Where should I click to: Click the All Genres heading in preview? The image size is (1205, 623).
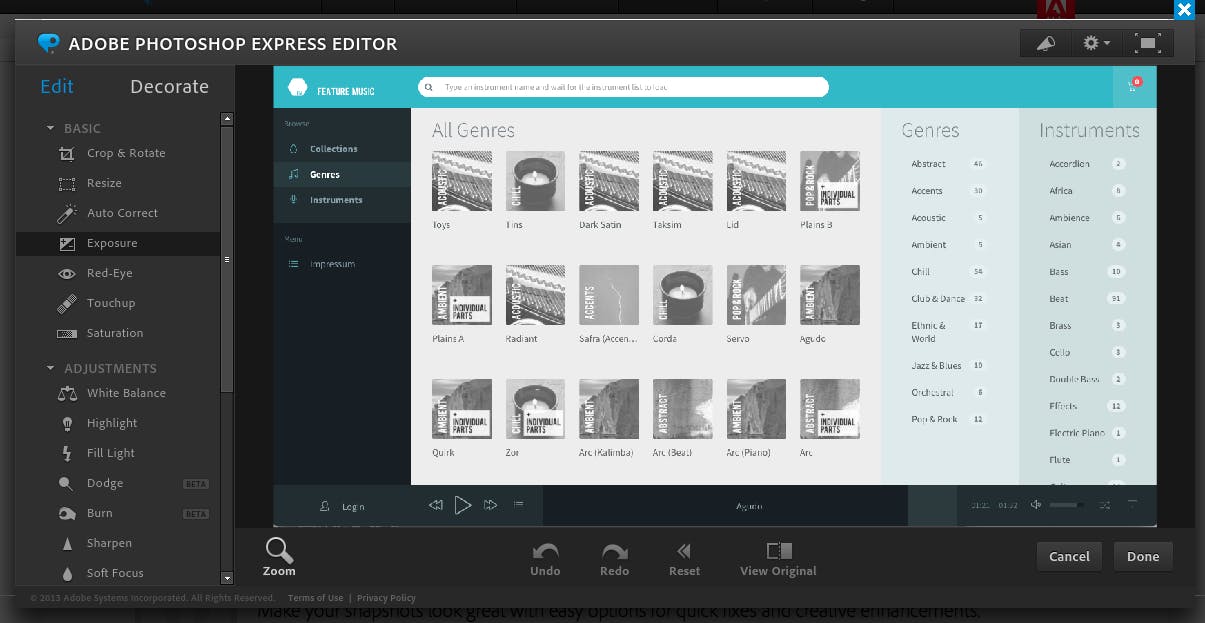point(473,130)
